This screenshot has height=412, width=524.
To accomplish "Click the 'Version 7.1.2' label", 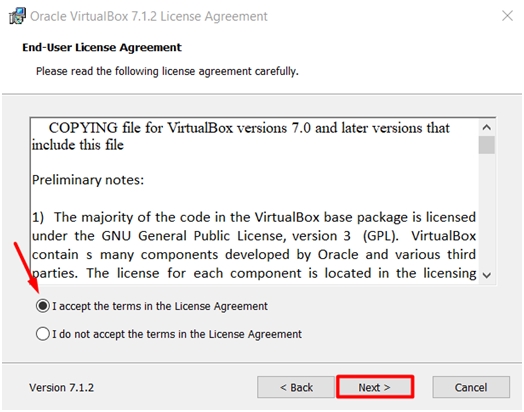I will tap(61, 388).
